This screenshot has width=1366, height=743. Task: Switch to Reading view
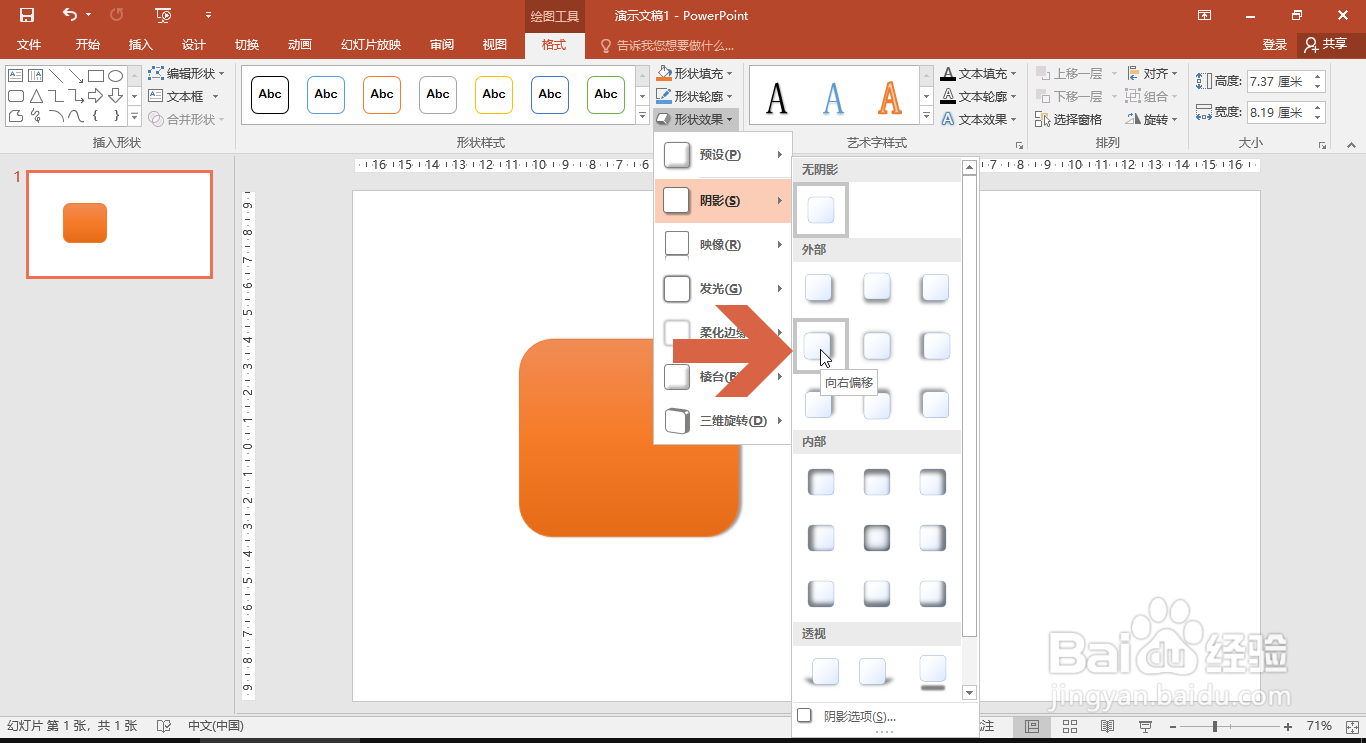point(1108,726)
